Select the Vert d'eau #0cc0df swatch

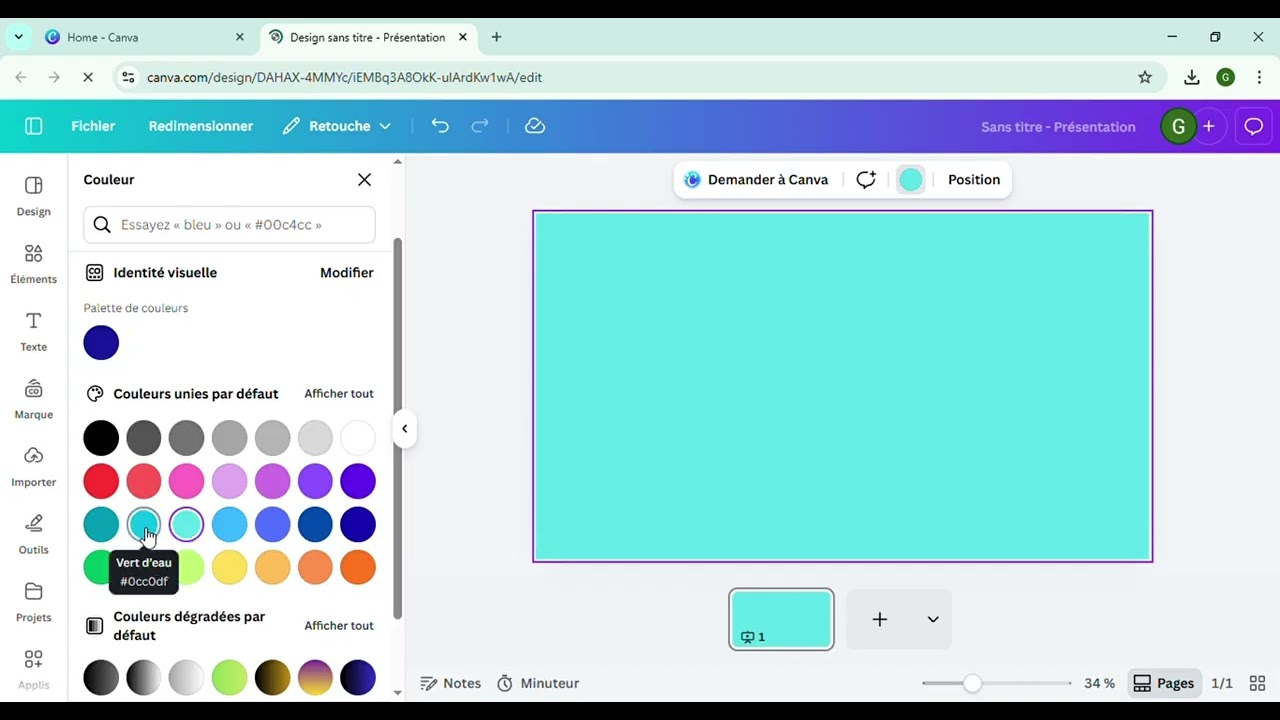(144, 524)
